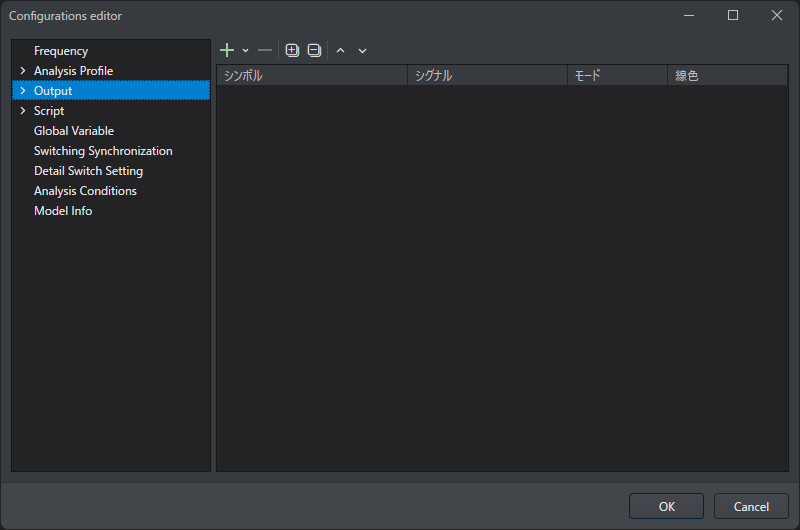Move item up with up arrow
Screen dimensions: 800x530
340,51
